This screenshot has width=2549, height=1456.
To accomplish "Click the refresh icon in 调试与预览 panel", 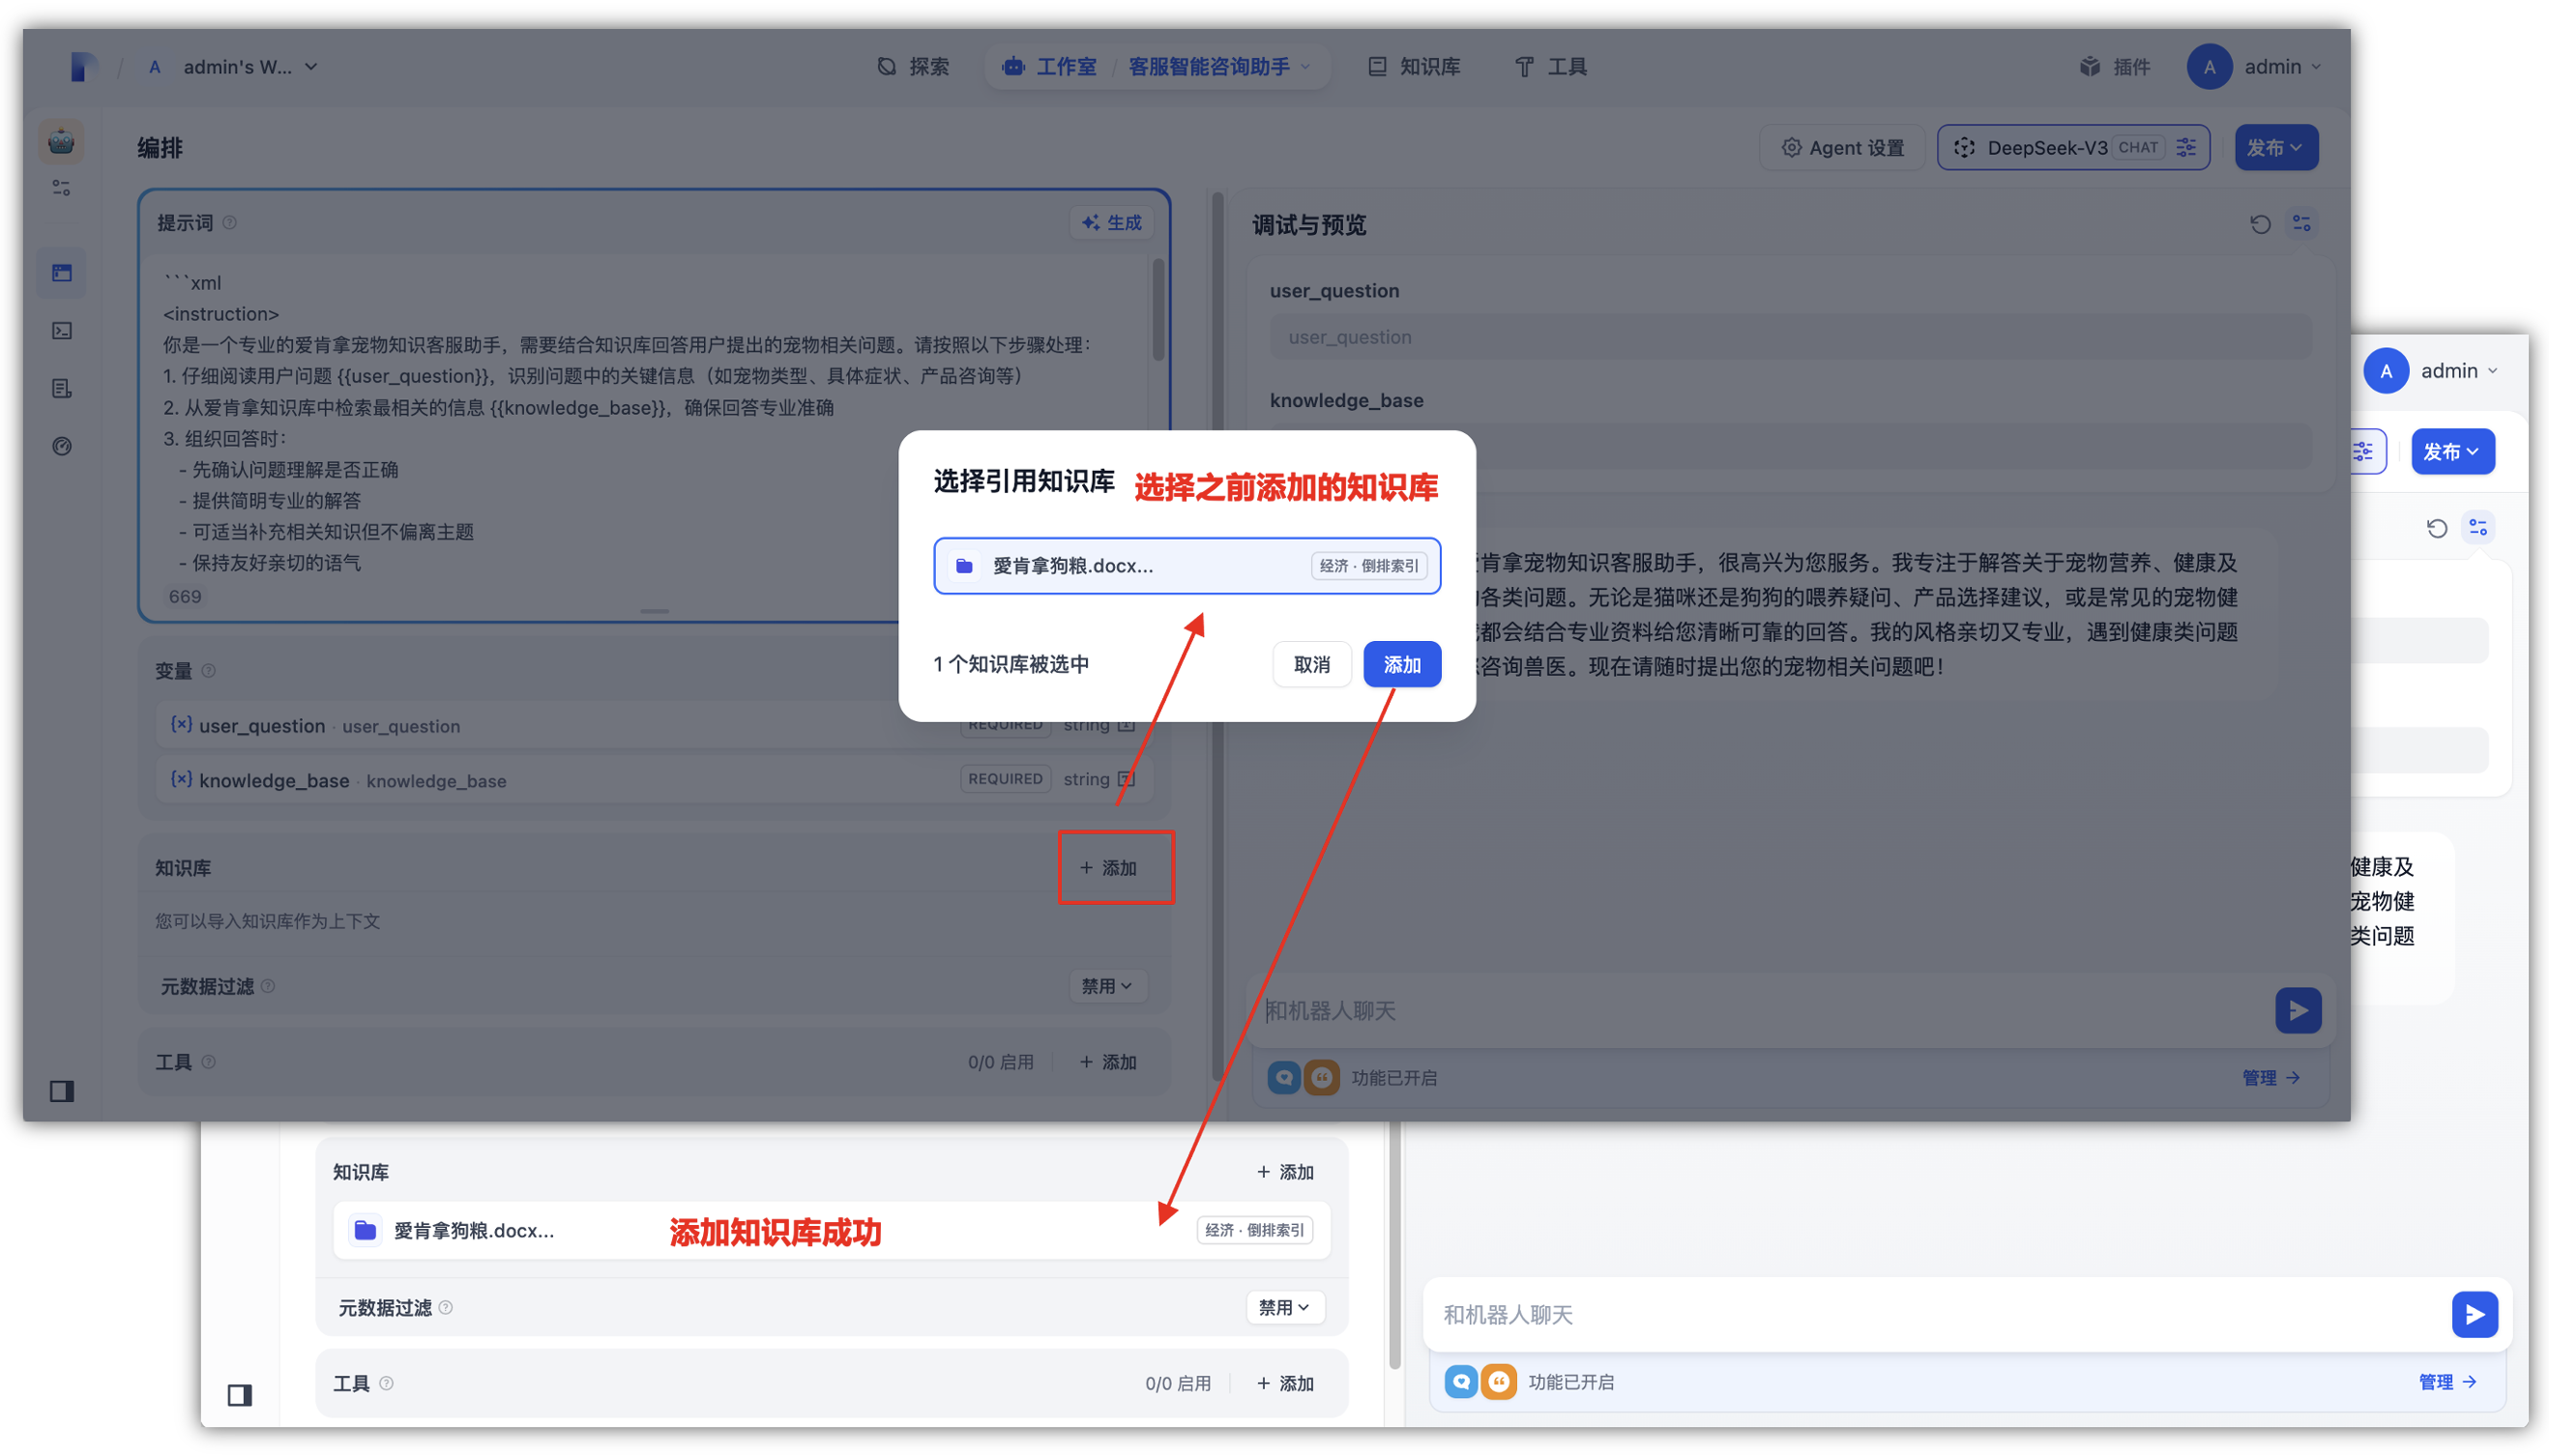I will click(x=2260, y=223).
